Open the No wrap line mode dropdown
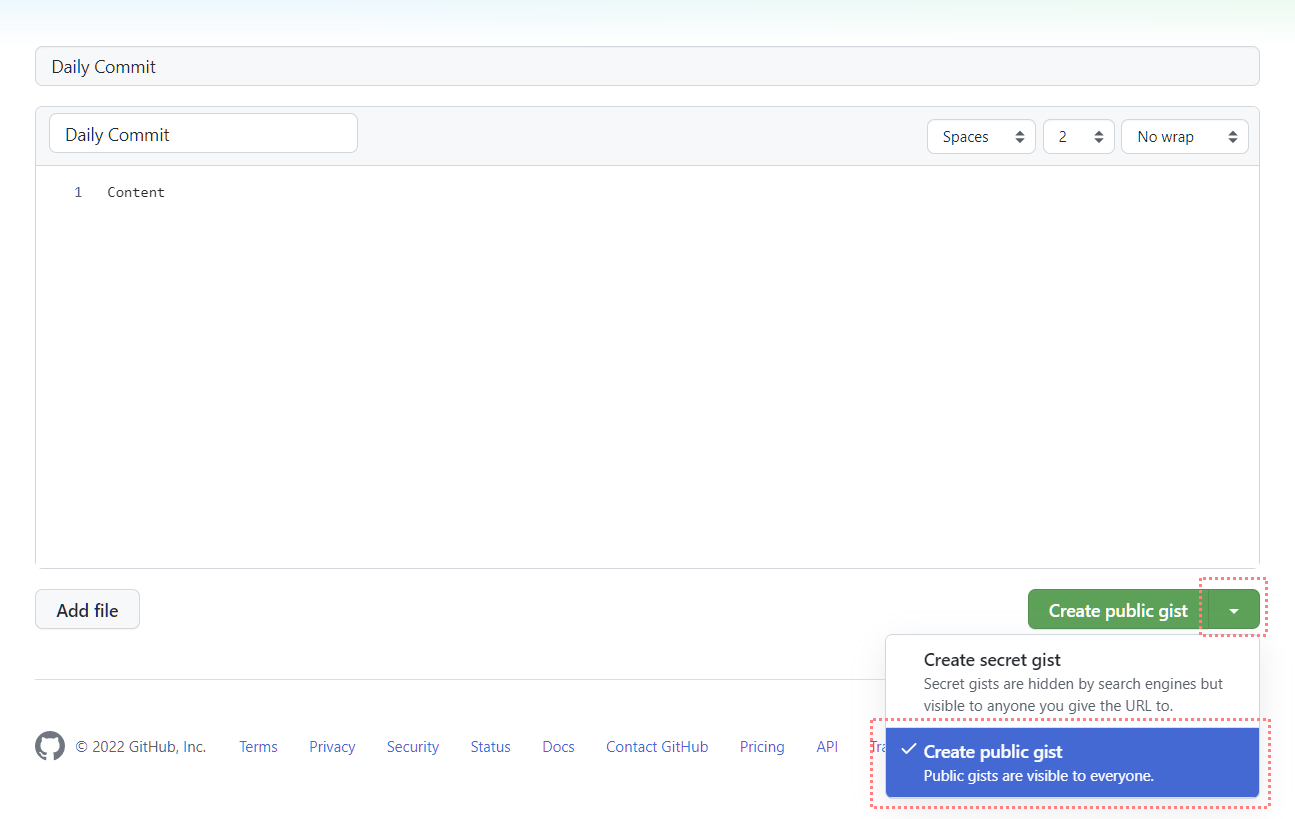 [1185, 137]
